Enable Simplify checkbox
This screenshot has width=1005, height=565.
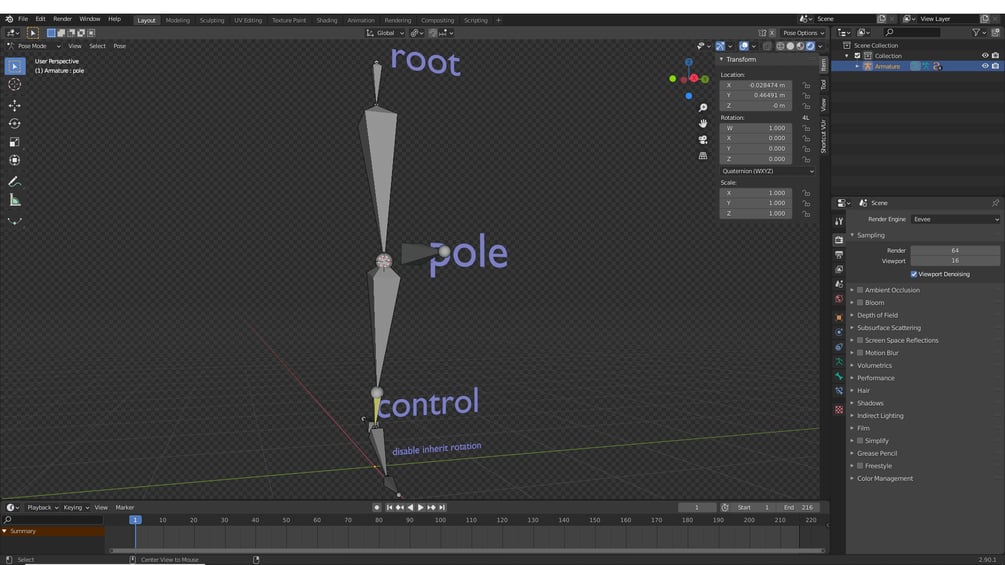860,441
